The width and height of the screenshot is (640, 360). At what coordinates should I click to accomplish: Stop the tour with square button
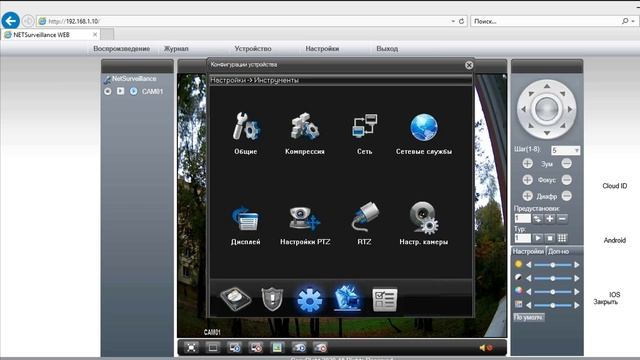coord(550,238)
